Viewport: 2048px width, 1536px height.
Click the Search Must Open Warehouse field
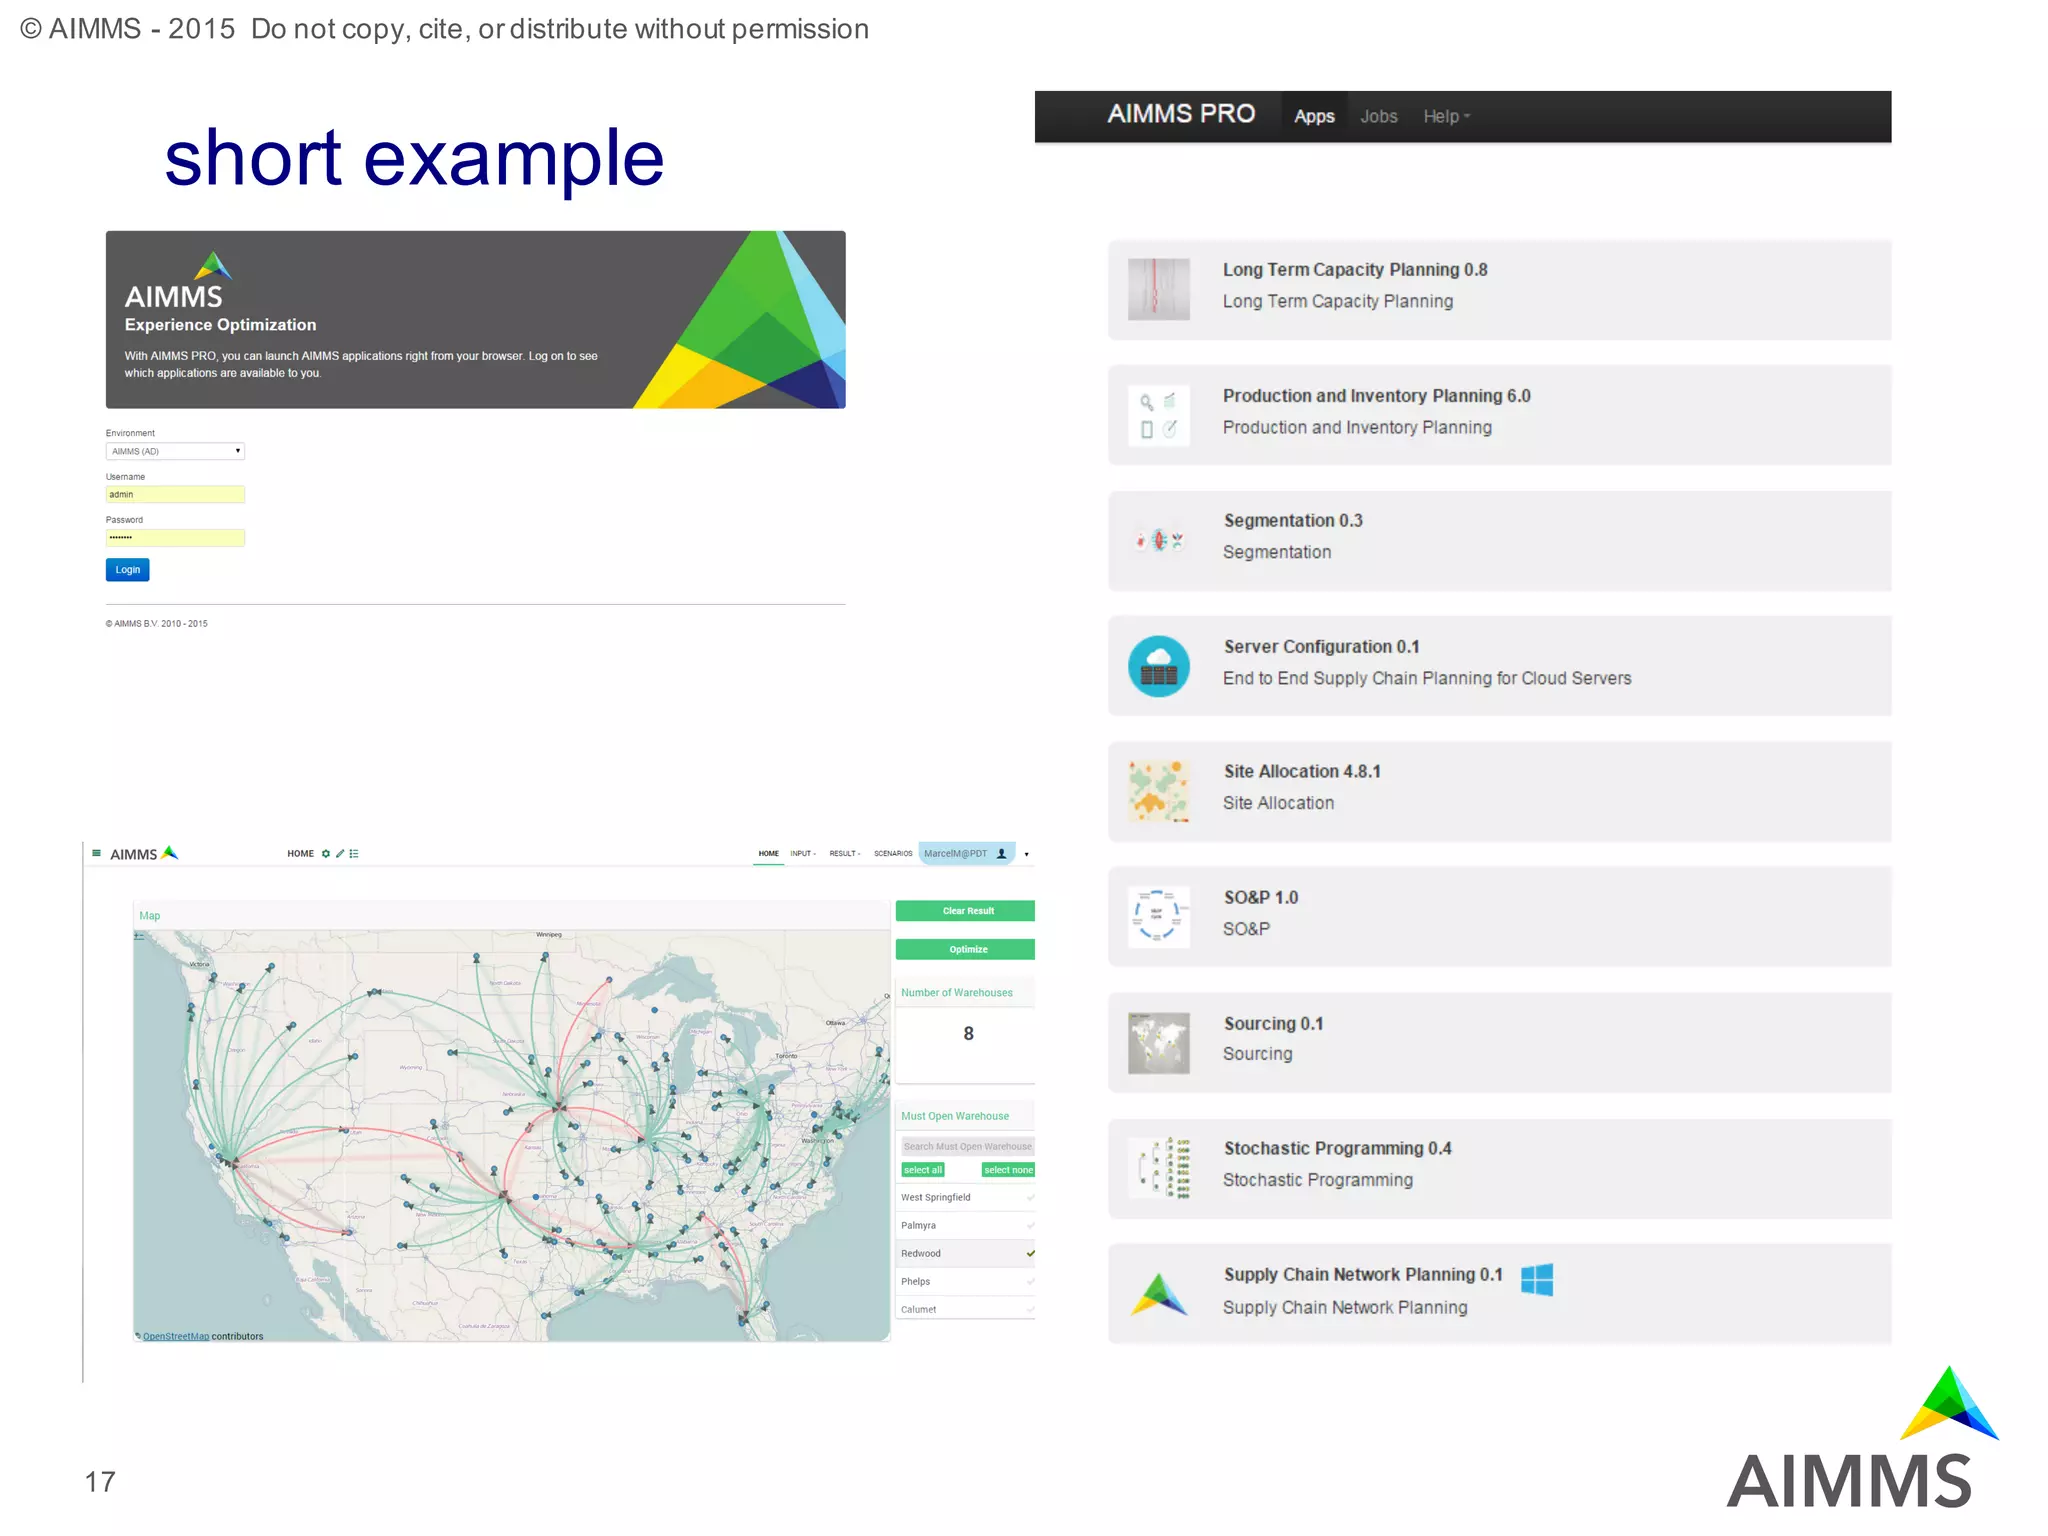[966, 1146]
